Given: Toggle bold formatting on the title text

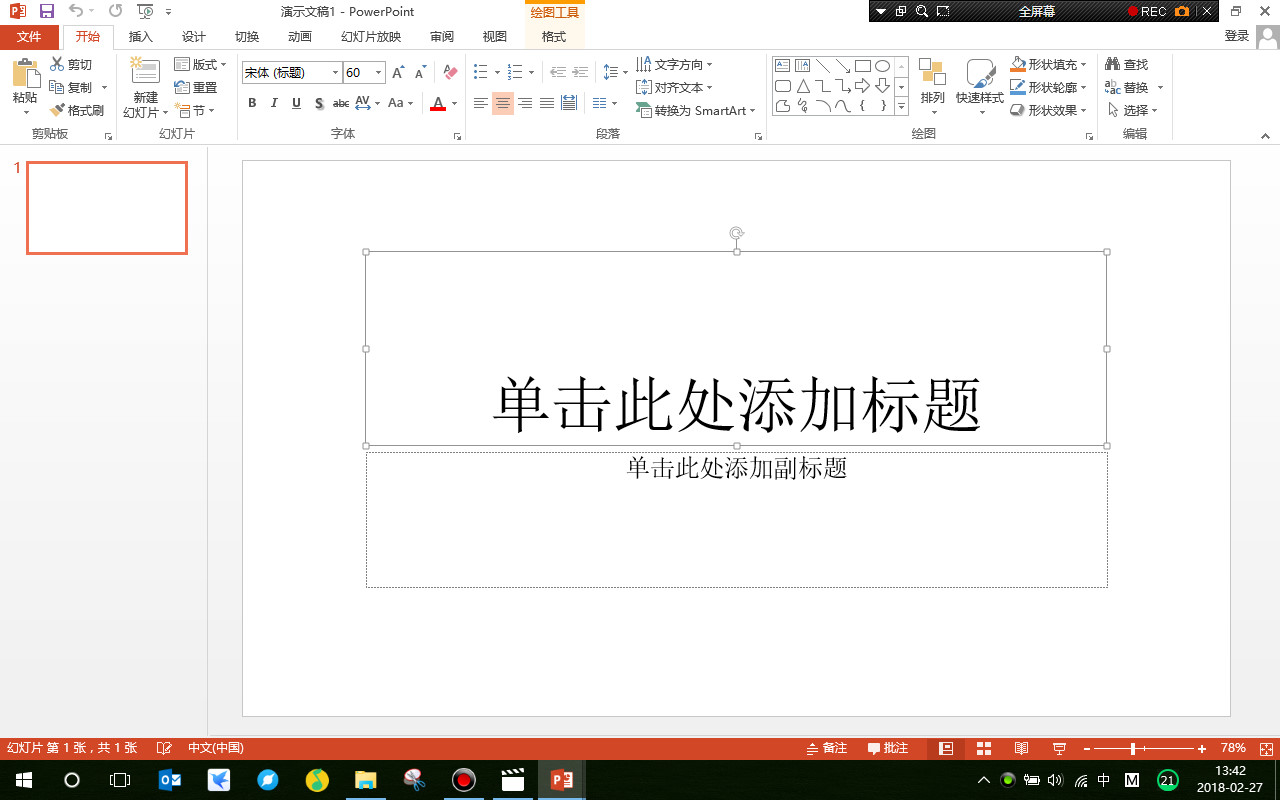Looking at the screenshot, I should coord(252,103).
